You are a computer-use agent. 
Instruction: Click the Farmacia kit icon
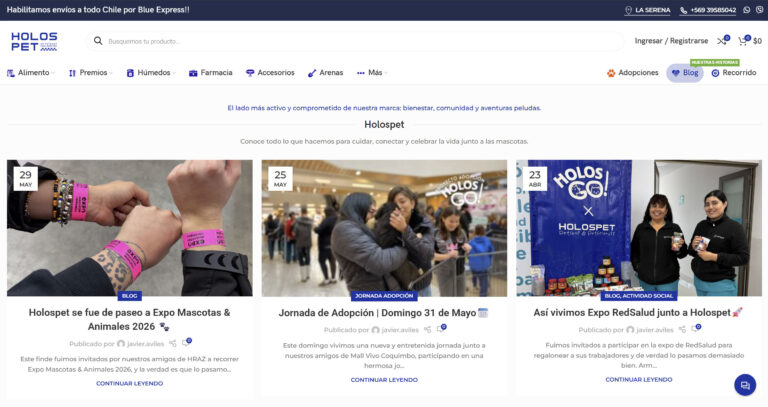193,73
